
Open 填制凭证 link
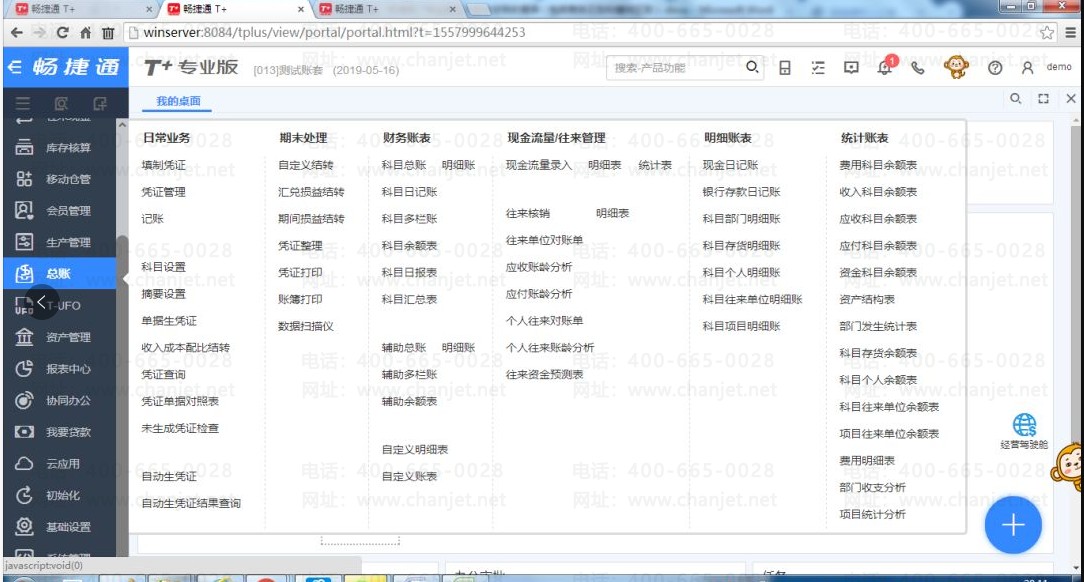coord(163,165)
